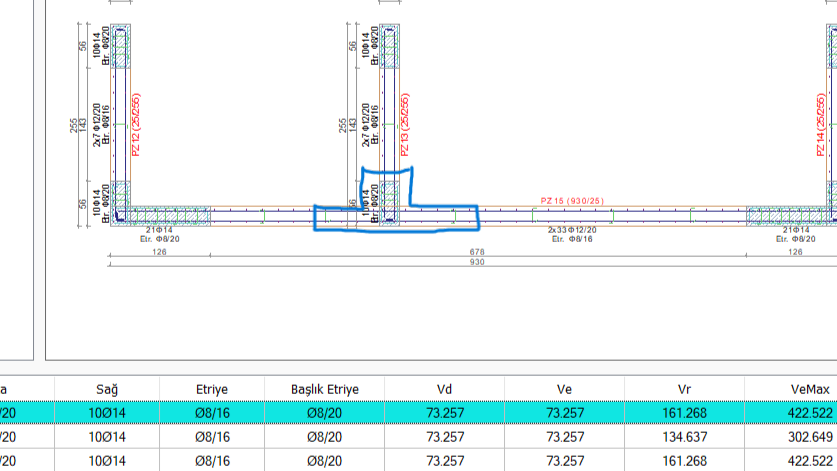Image resolution: width=837 pixels, height=471 pixels.
Task: Select Ve value 73.257 in highlighted row
Action: tap(565, 413)
